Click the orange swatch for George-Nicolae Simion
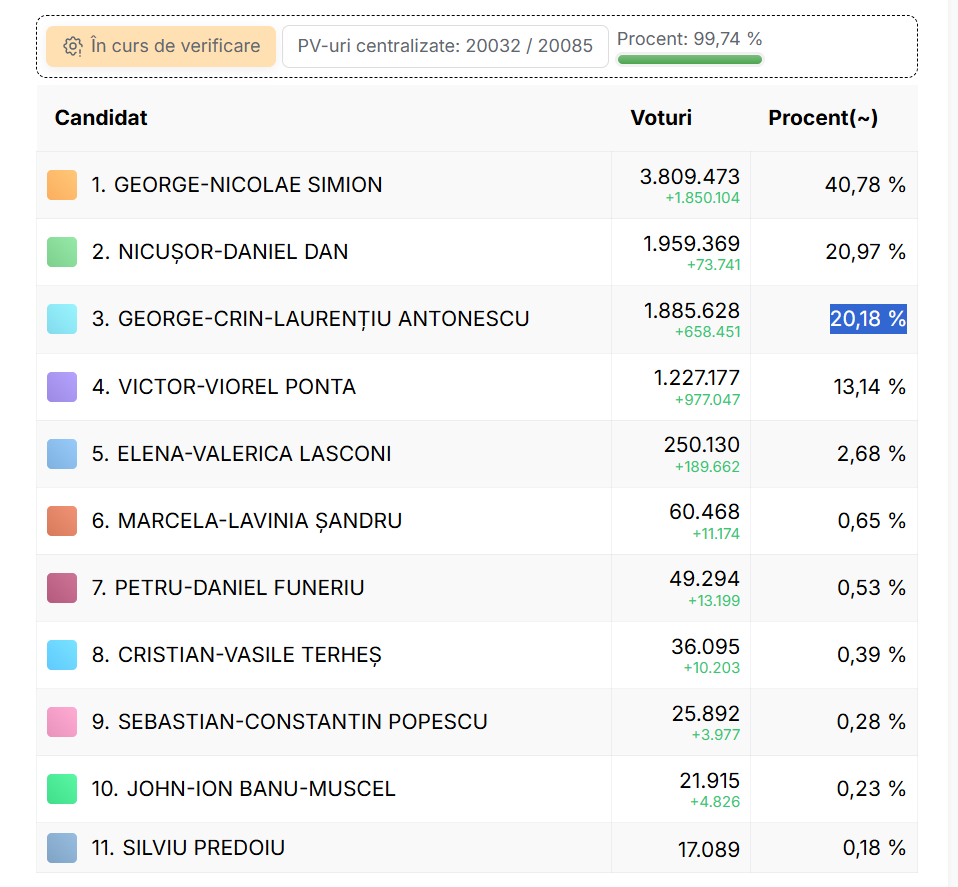This screenshot has height=887, width=958. coord(62,185)
